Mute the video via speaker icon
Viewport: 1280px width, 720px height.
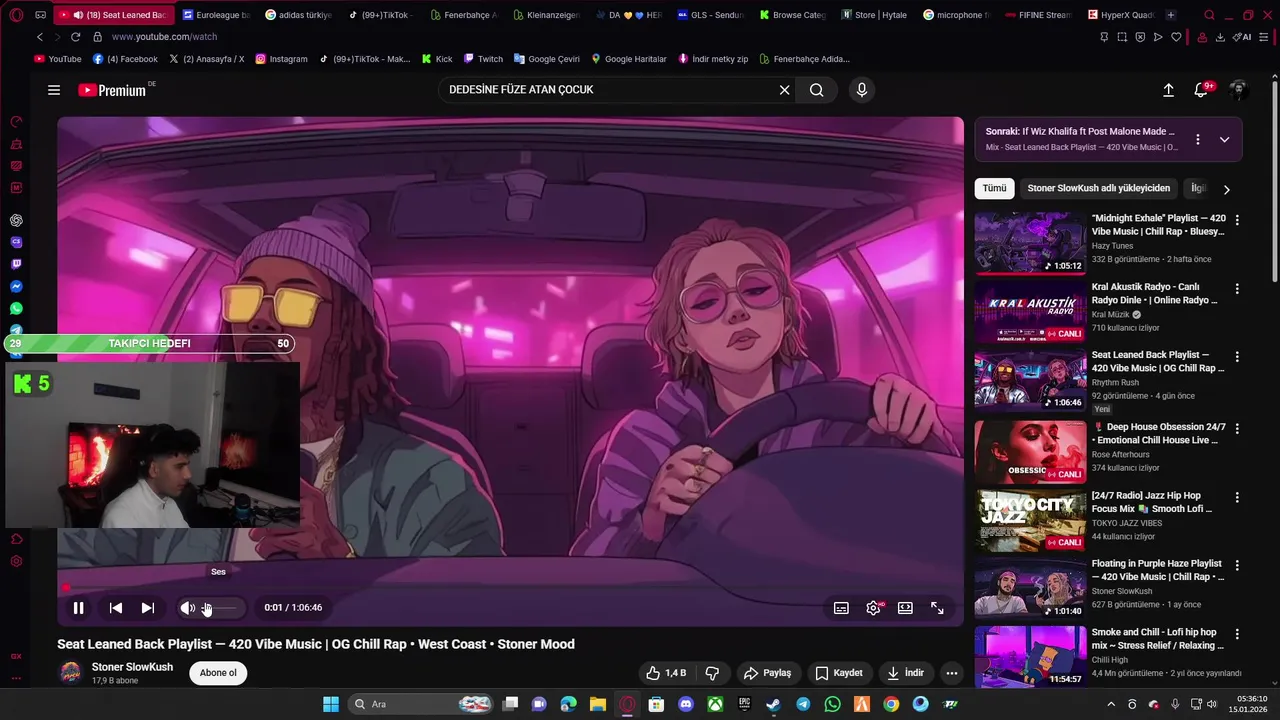[187, 608]
